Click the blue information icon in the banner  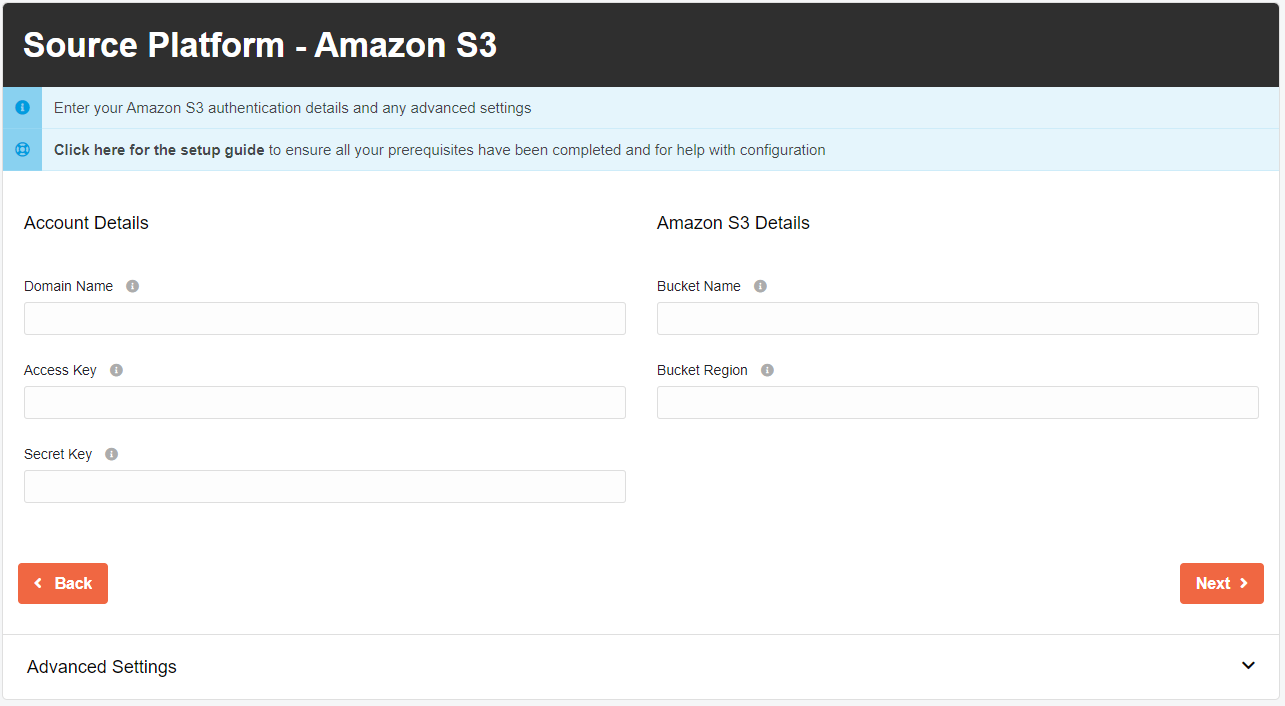(x=23, y=107)
